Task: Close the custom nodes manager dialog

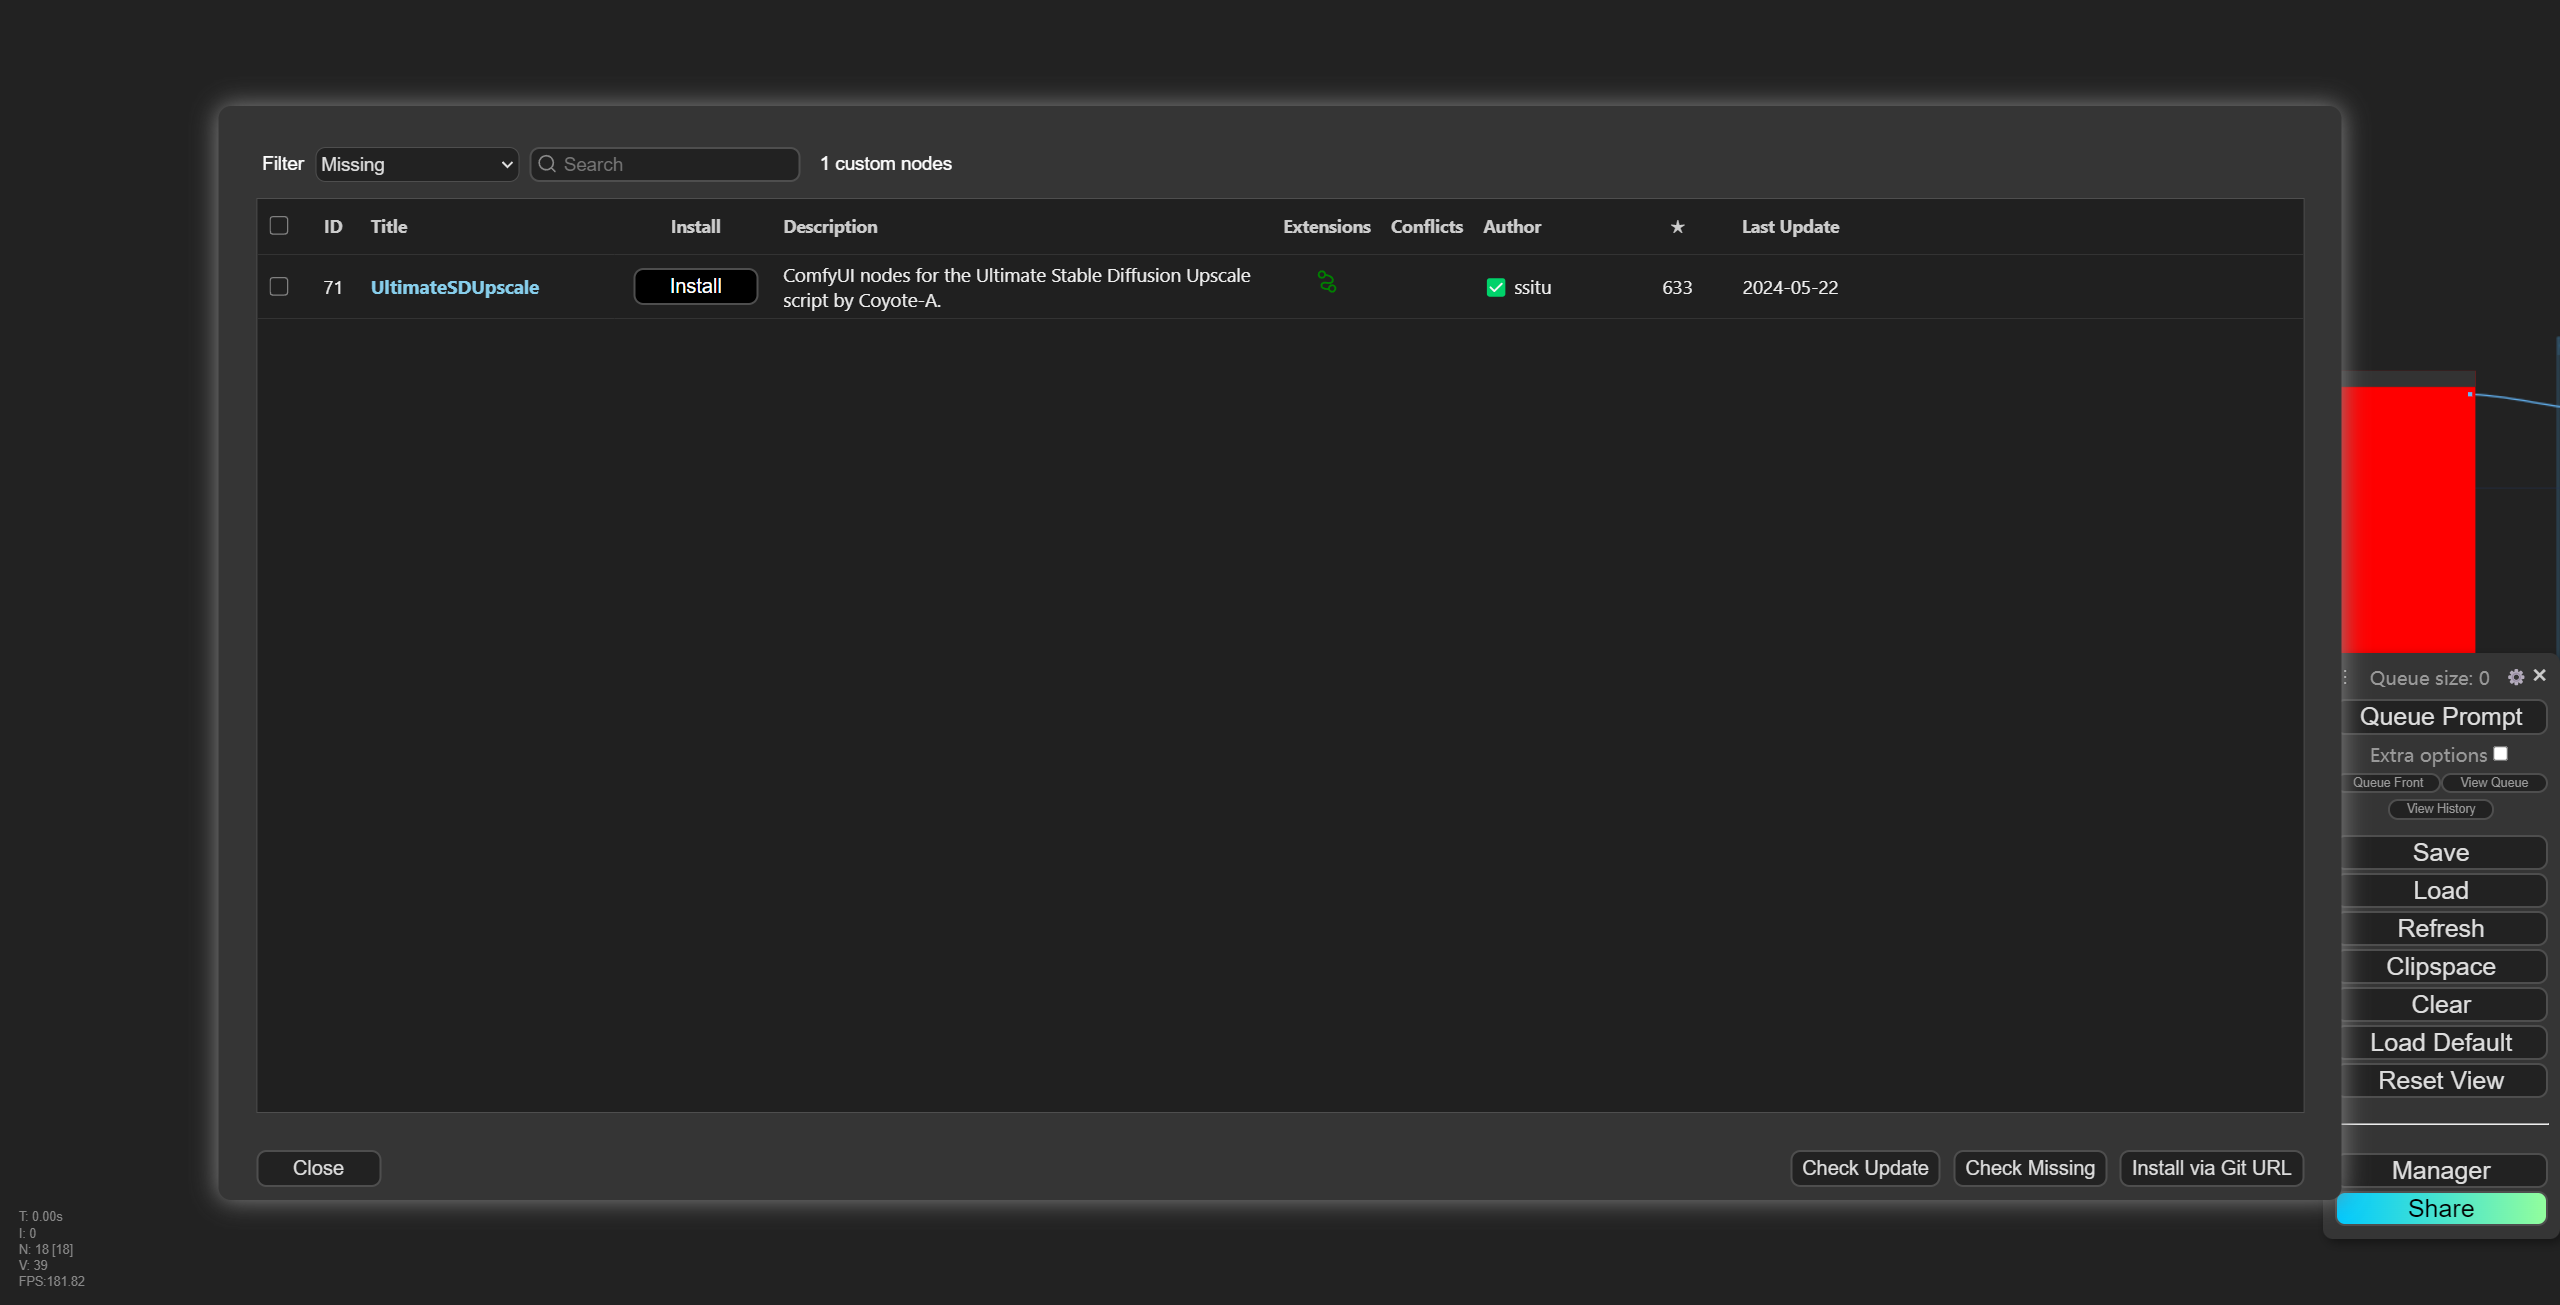Action: (318, 1168)
